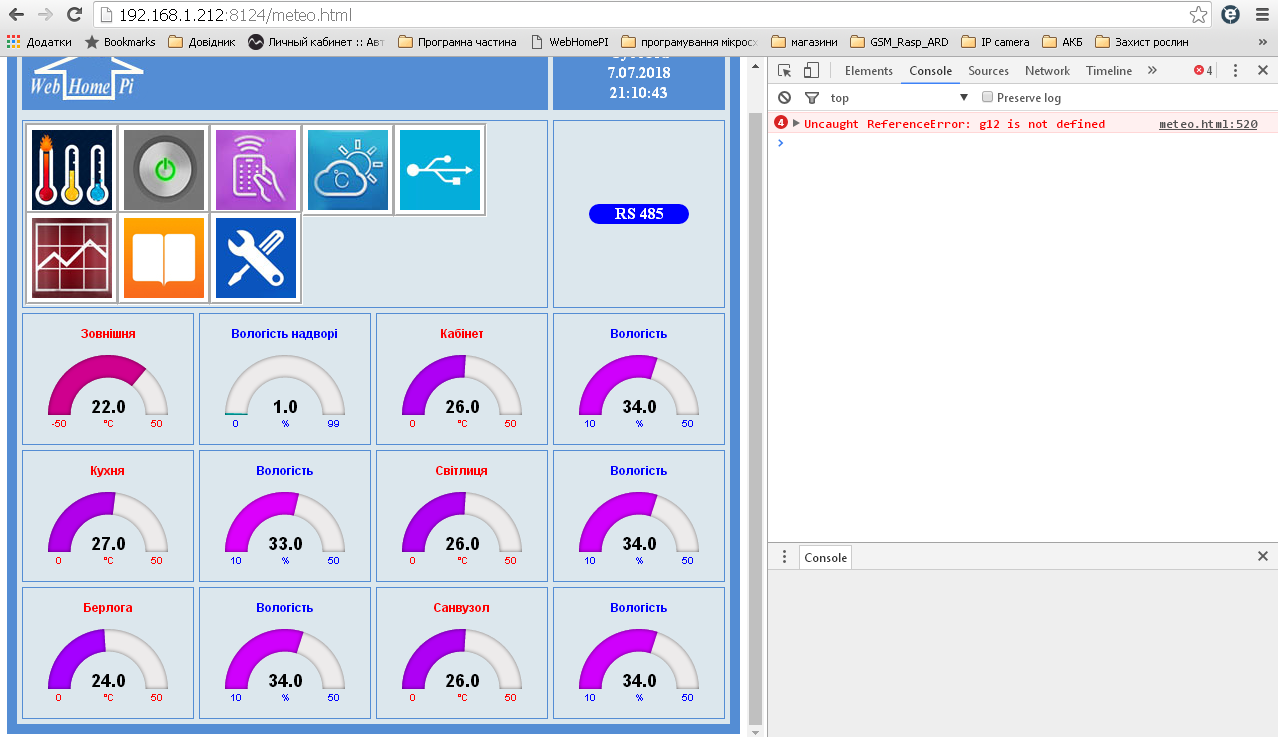Click the browser forward arrow

[45, 15]
